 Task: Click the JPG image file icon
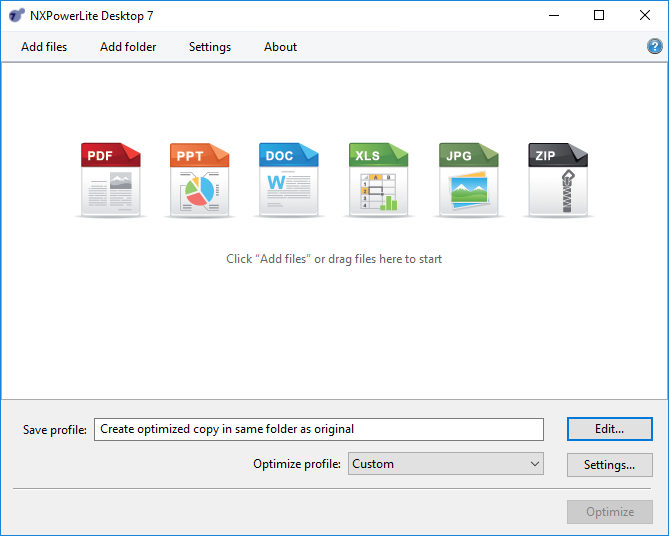coord(468,180)
